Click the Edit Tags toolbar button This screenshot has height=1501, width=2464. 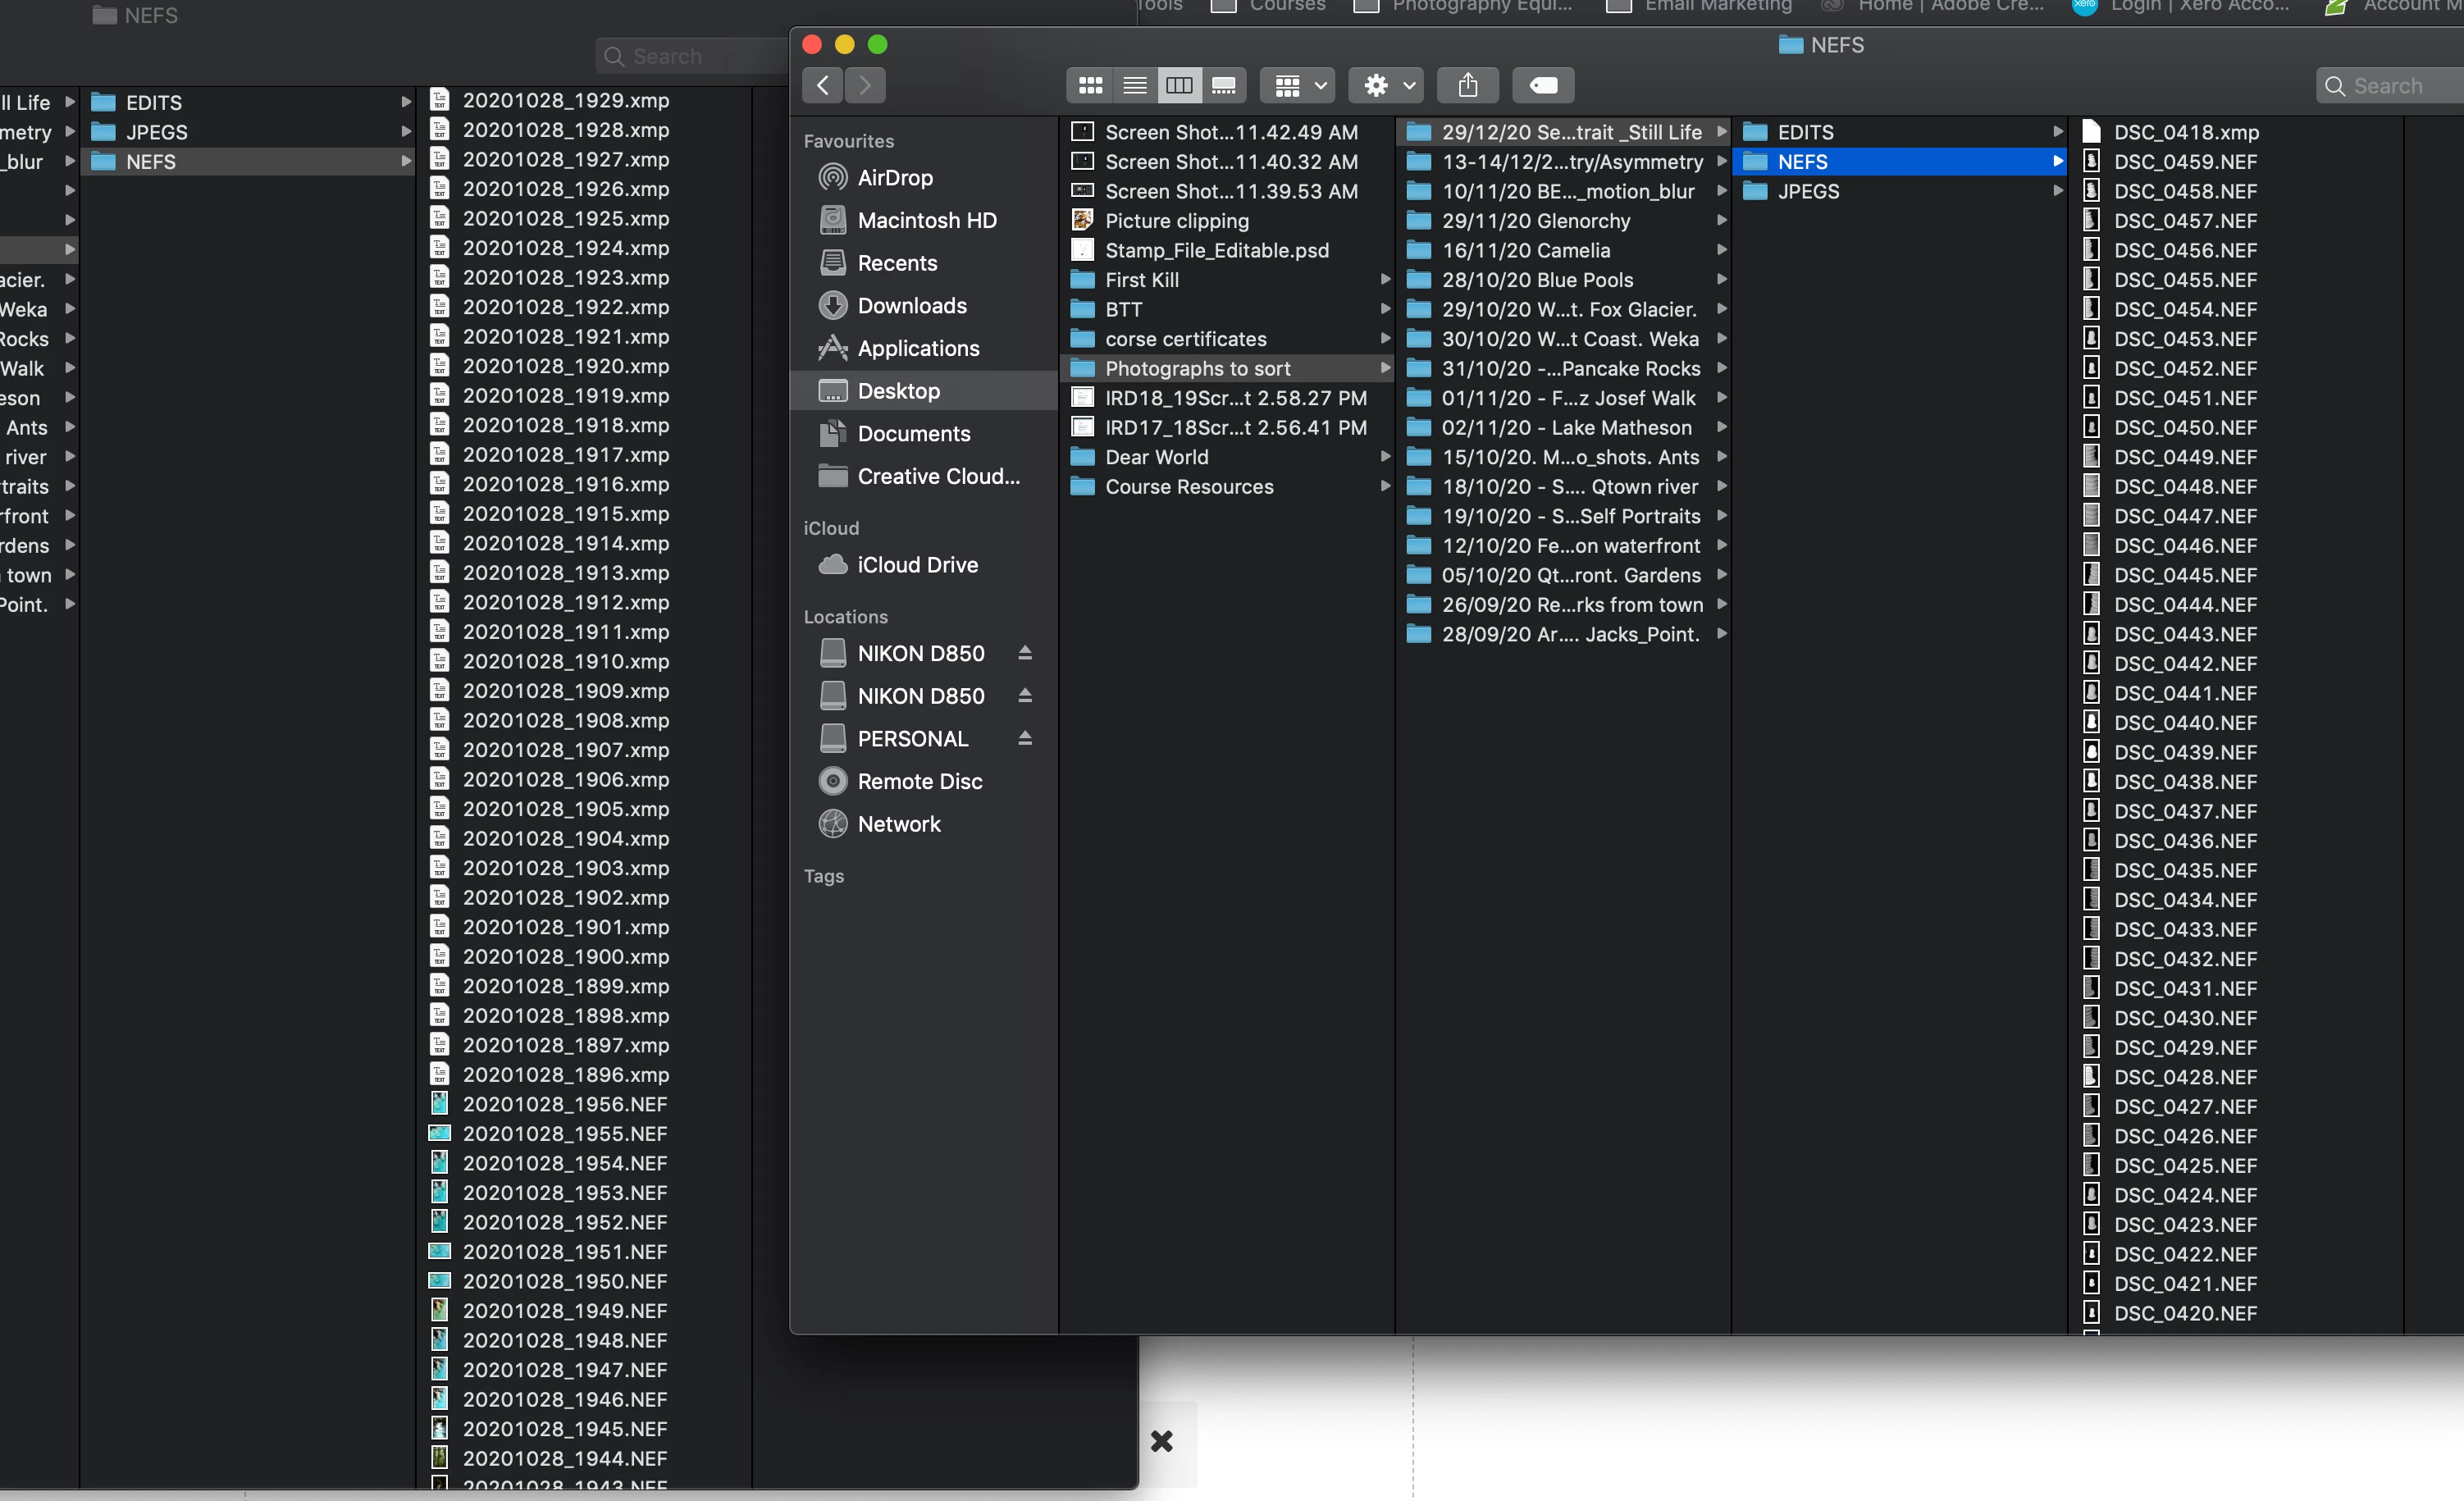click(x=1543, y=86)
